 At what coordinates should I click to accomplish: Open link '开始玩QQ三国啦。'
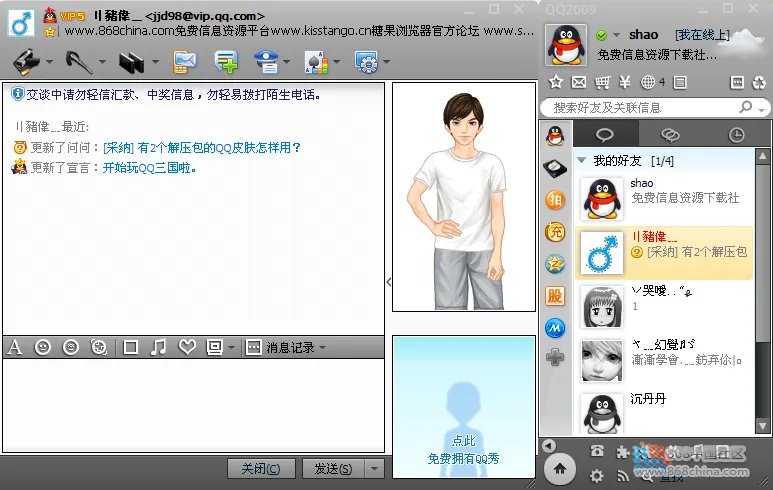[x=149, y=168]
